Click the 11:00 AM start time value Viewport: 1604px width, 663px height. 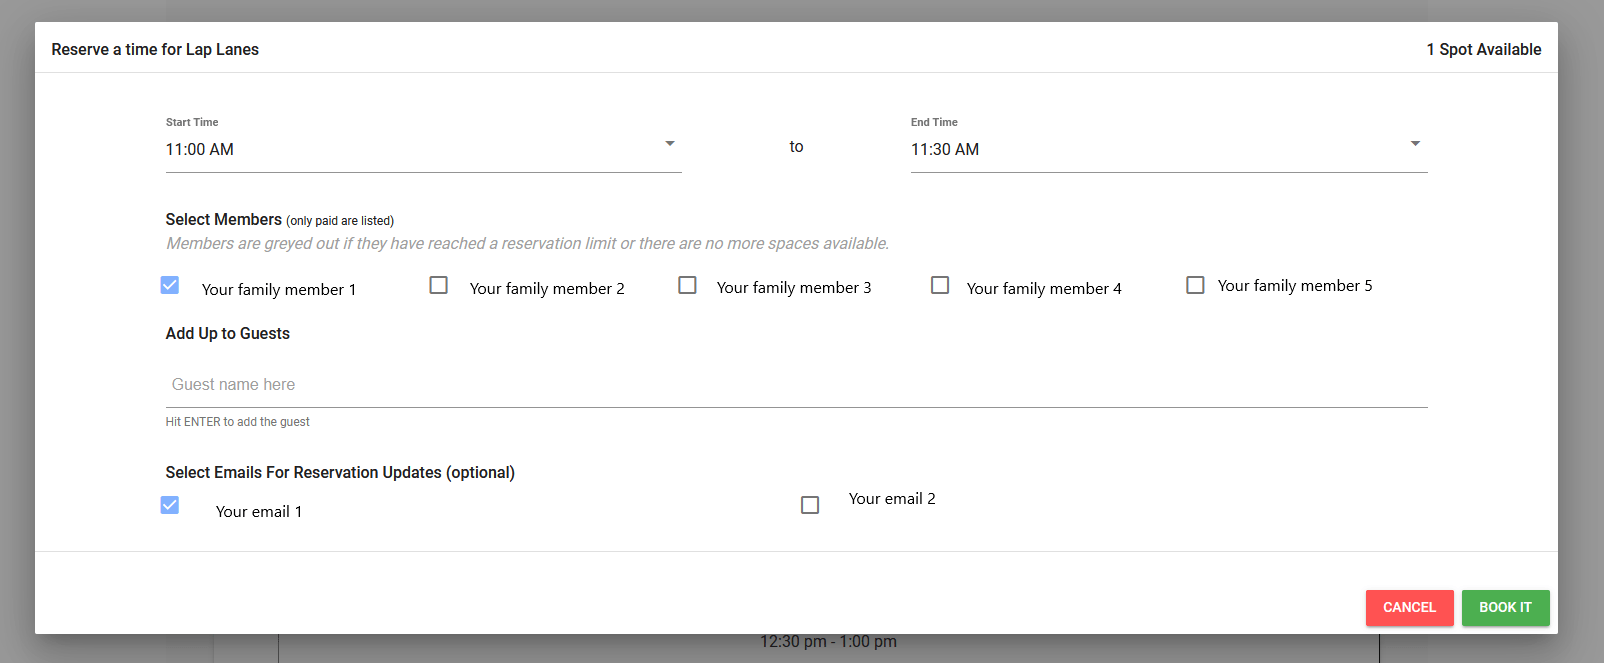click(x=200, y=150)
